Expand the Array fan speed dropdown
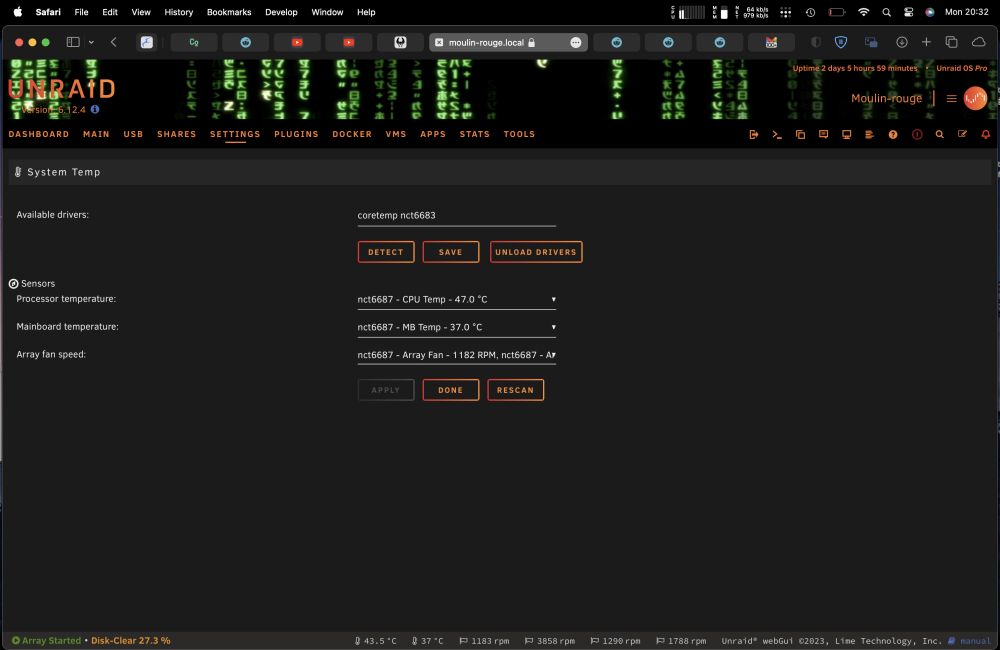The width and height of the screenshot is (1000, 650). (457, 355)
